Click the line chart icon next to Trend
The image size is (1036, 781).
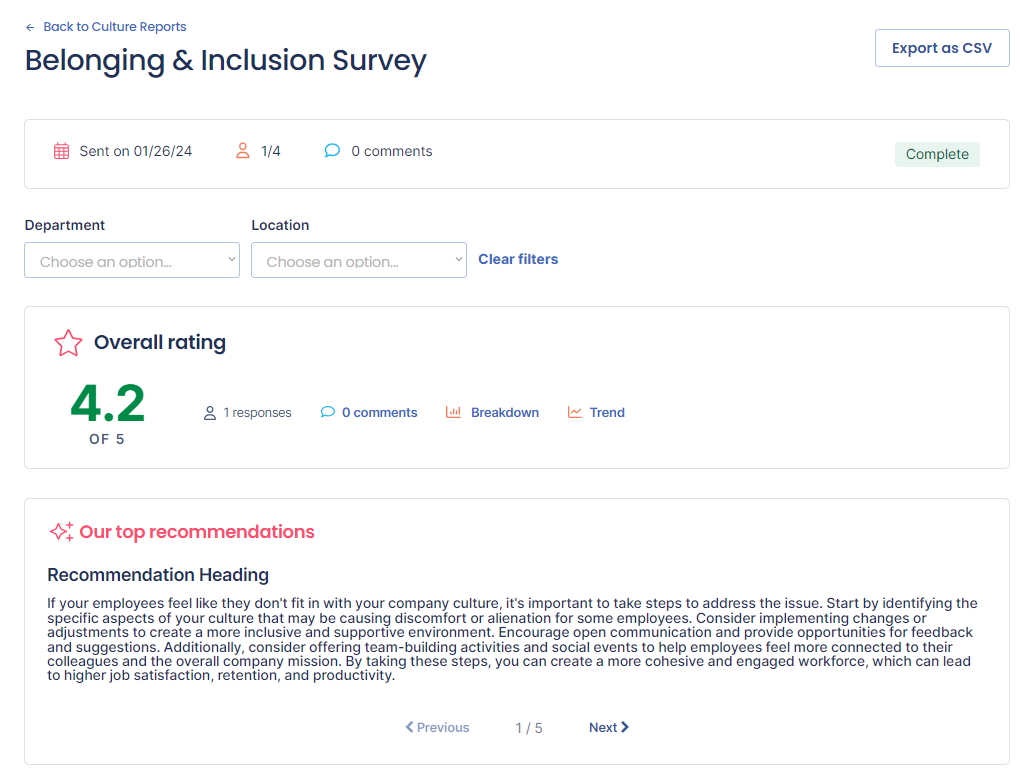(x=574, y=413)
